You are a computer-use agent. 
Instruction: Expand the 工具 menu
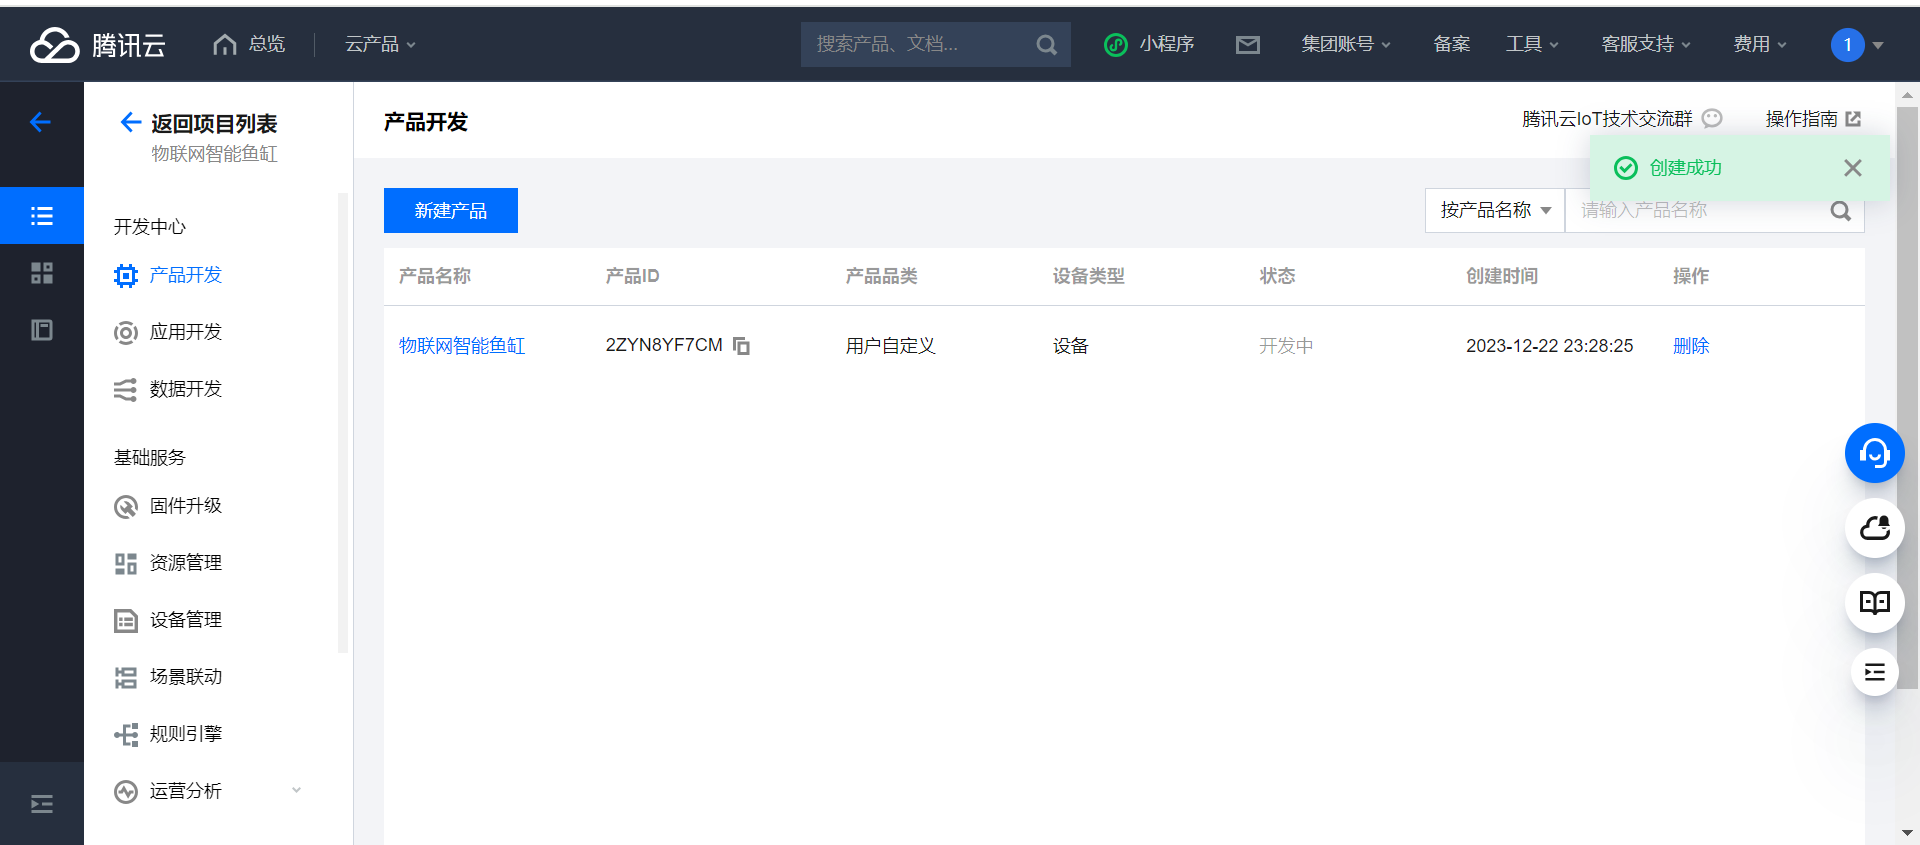pos(1532,44)
